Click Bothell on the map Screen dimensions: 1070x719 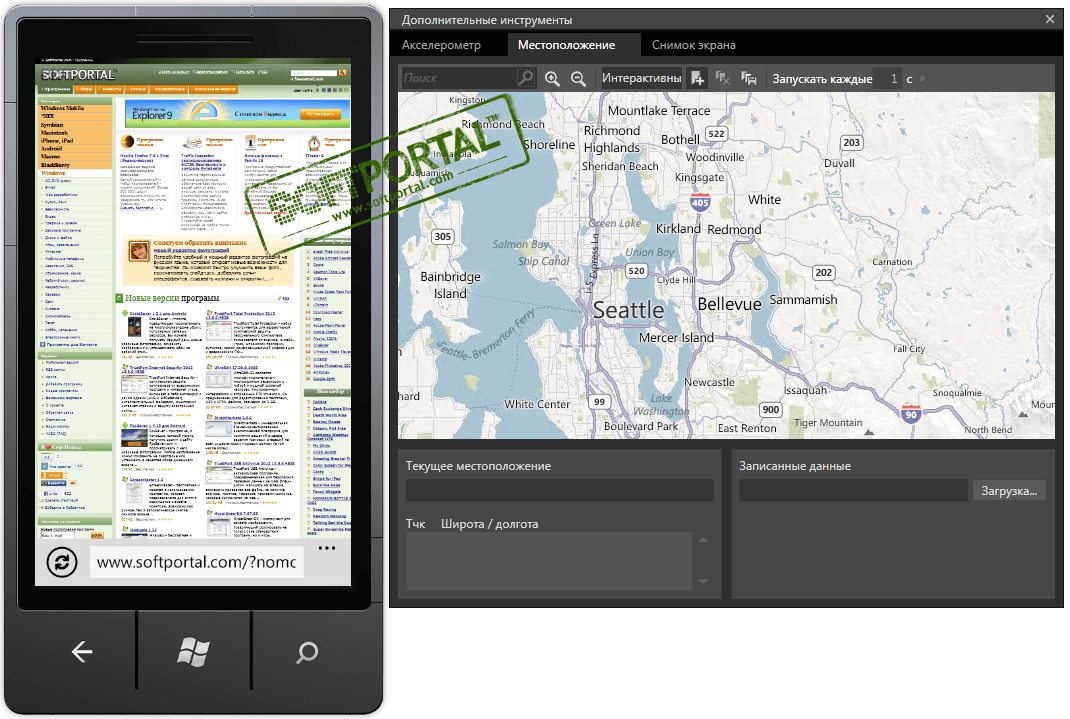pyautogui.click(x=680, y=140)
